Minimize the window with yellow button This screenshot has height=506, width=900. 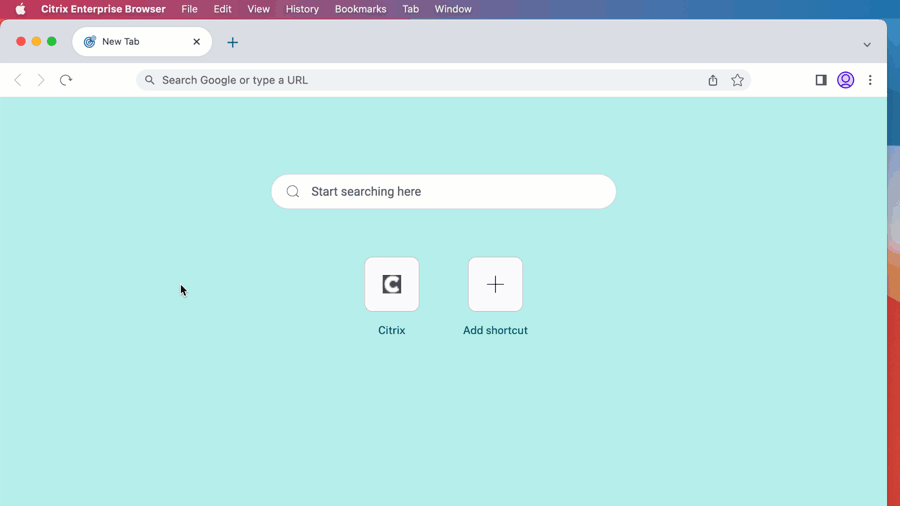(x=36, y=41)
